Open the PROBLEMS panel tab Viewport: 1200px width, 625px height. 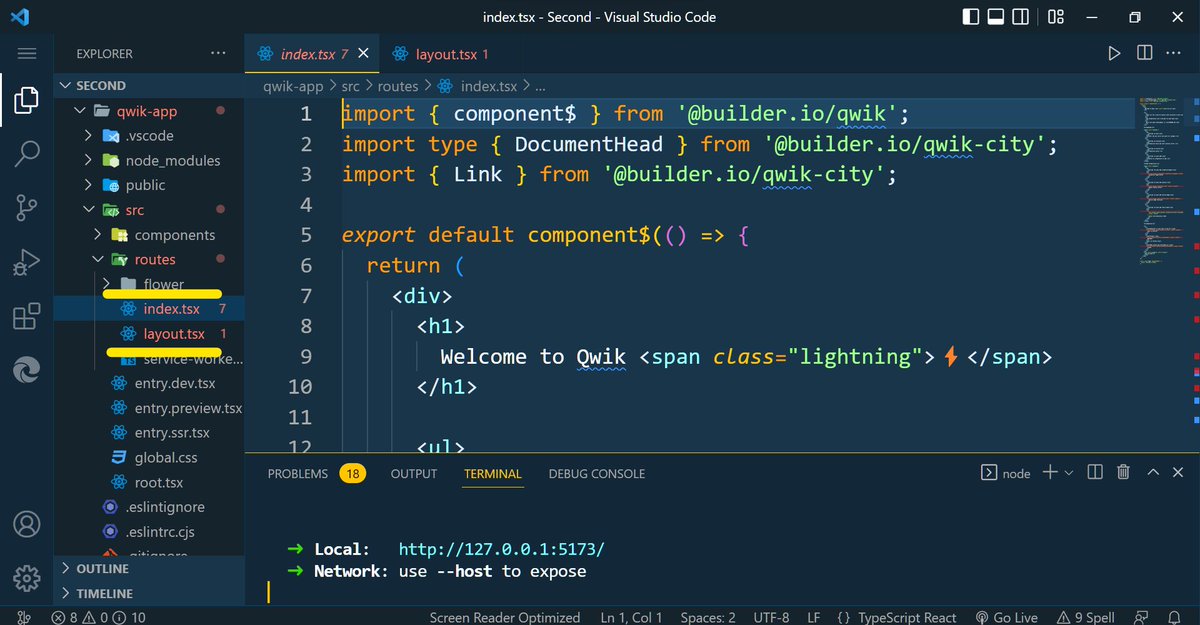pos(315,473)
